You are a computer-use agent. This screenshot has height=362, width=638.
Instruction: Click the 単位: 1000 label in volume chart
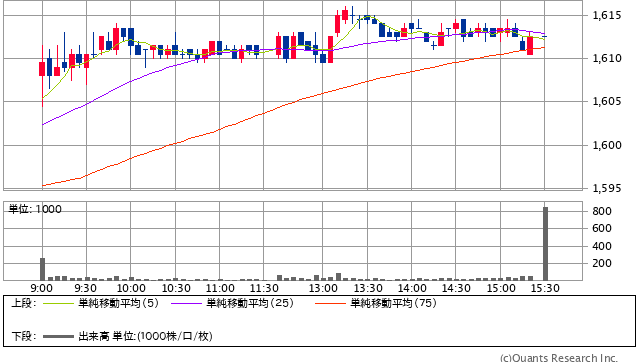click(x=35, y=209)
